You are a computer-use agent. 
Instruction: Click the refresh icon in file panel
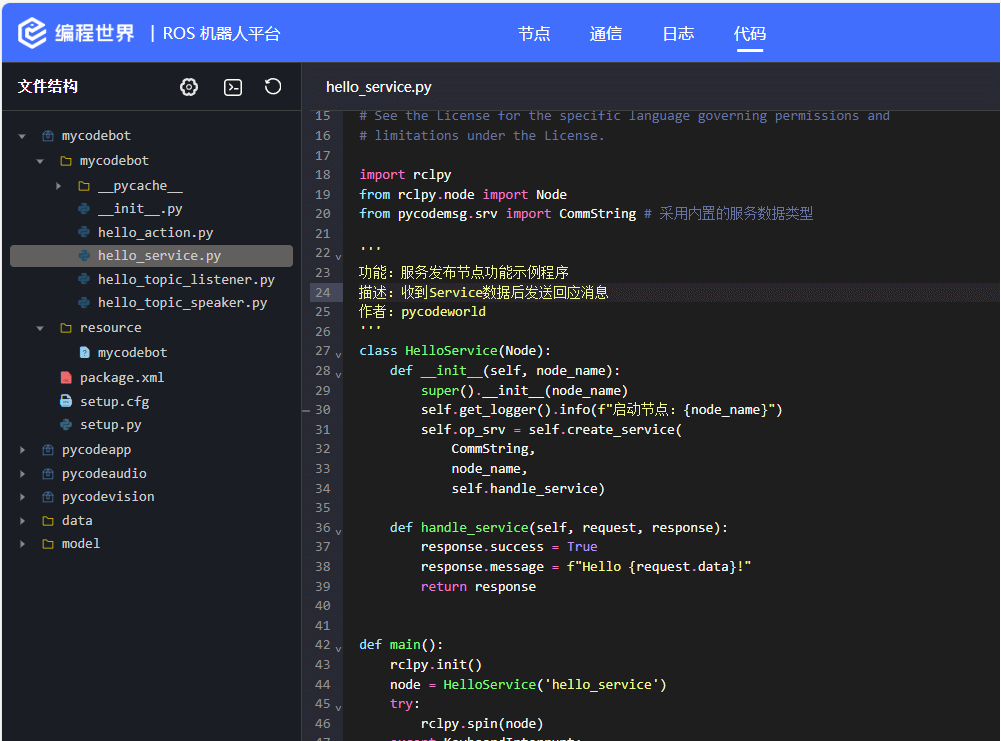click(273, 87)
